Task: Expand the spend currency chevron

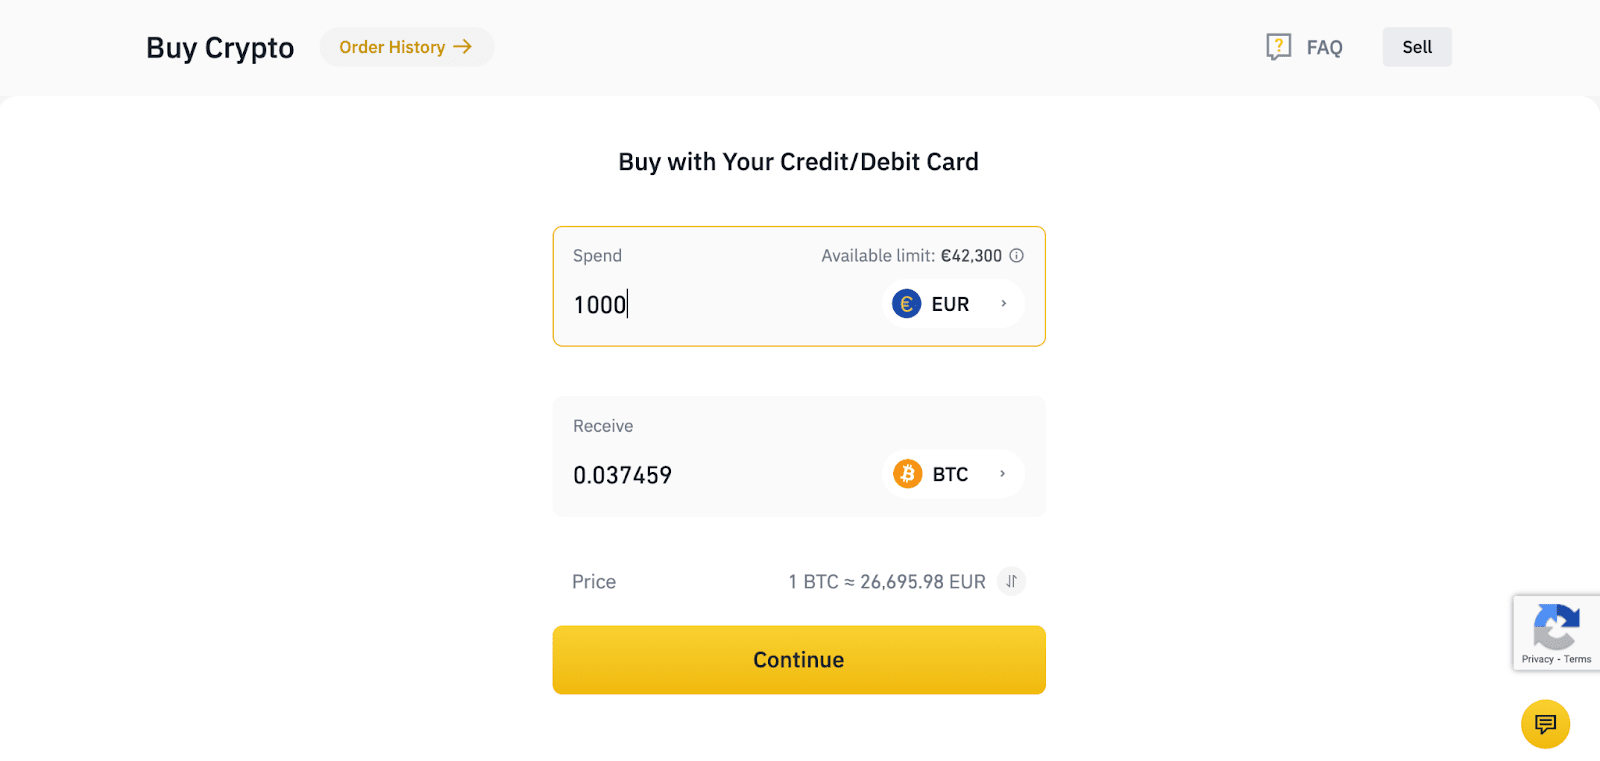Action: pyautogui.click(x=1004, y=303)
